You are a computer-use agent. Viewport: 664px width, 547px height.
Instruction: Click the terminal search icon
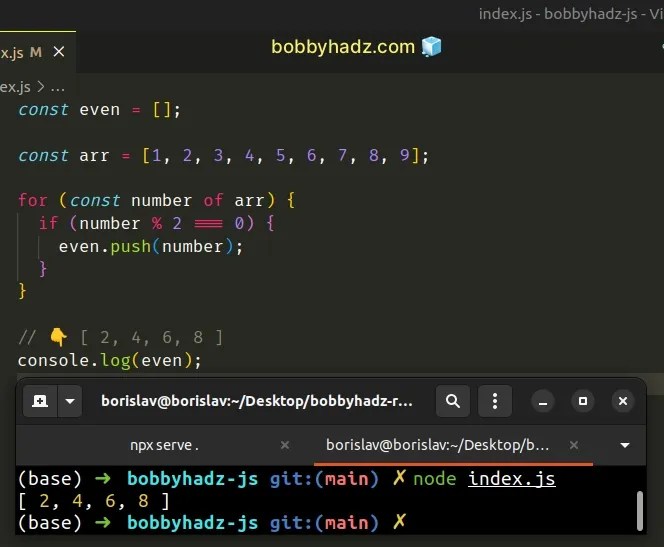453,401
